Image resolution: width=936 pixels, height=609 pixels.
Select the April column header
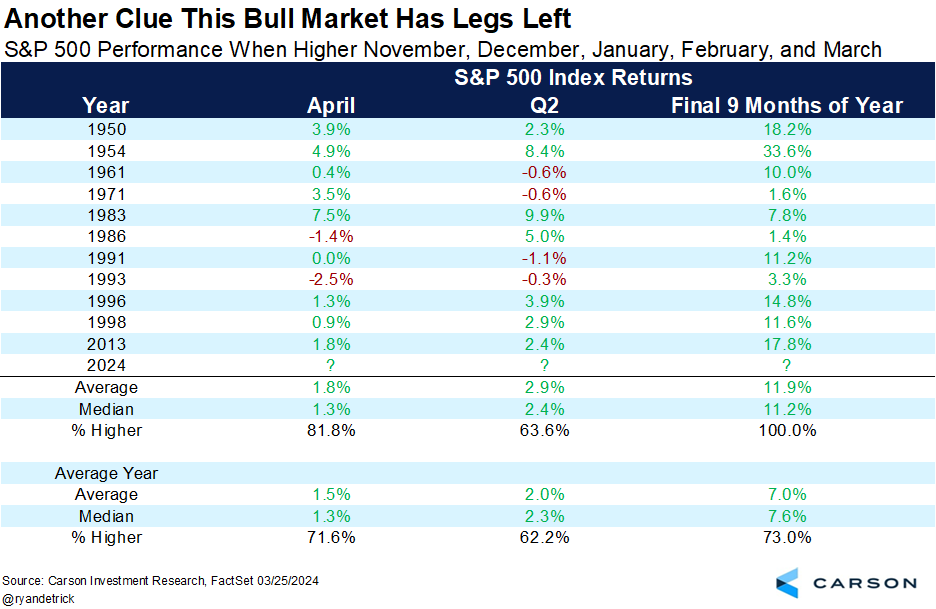(x=330, y=105)
